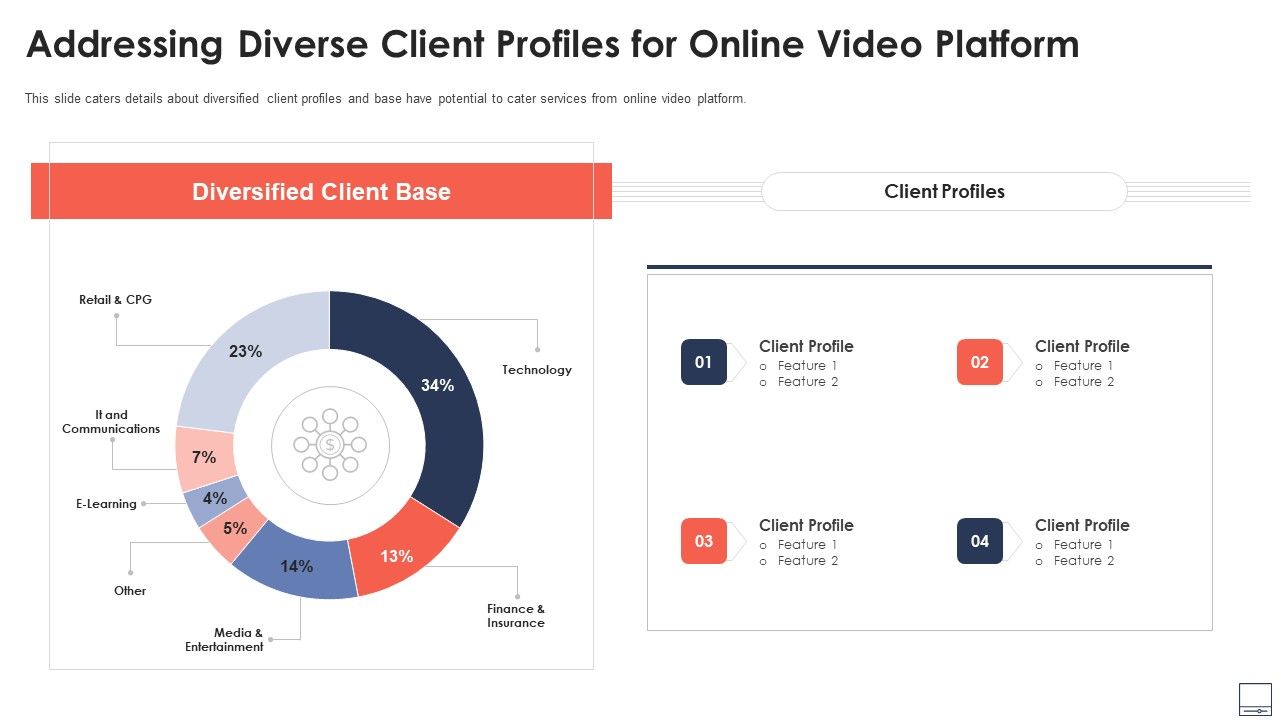Select the 5% Other segment
This screenshot has height=720, width=1280.
click(233, 530)
